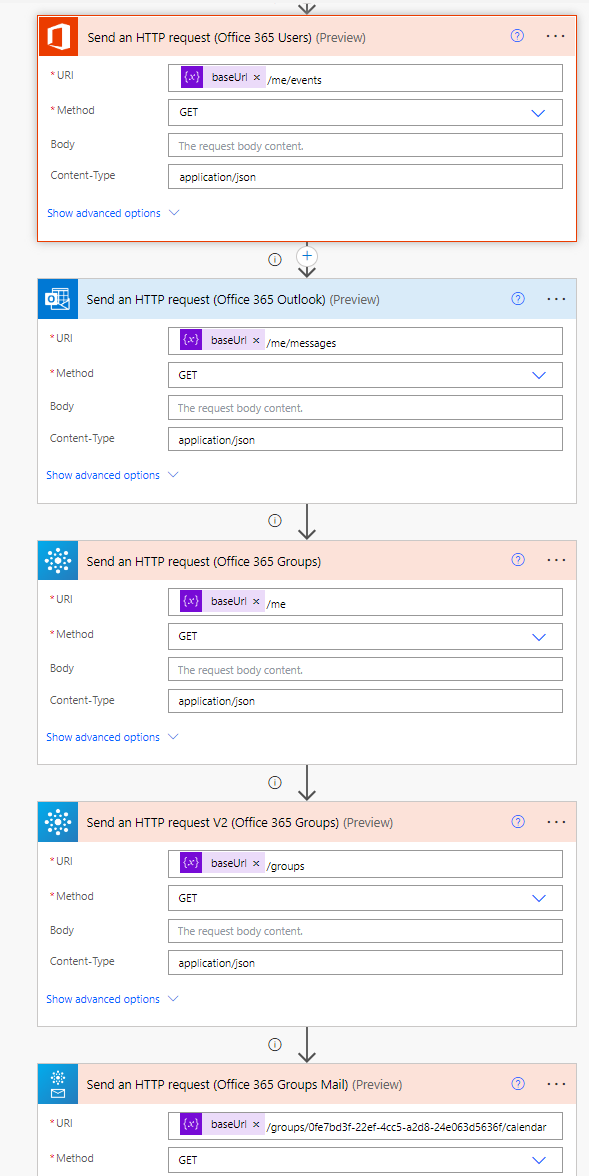Viewport: 589px width, 1176px height.
Task: Open help for Office 365 Users action
Action: [517, 36]
